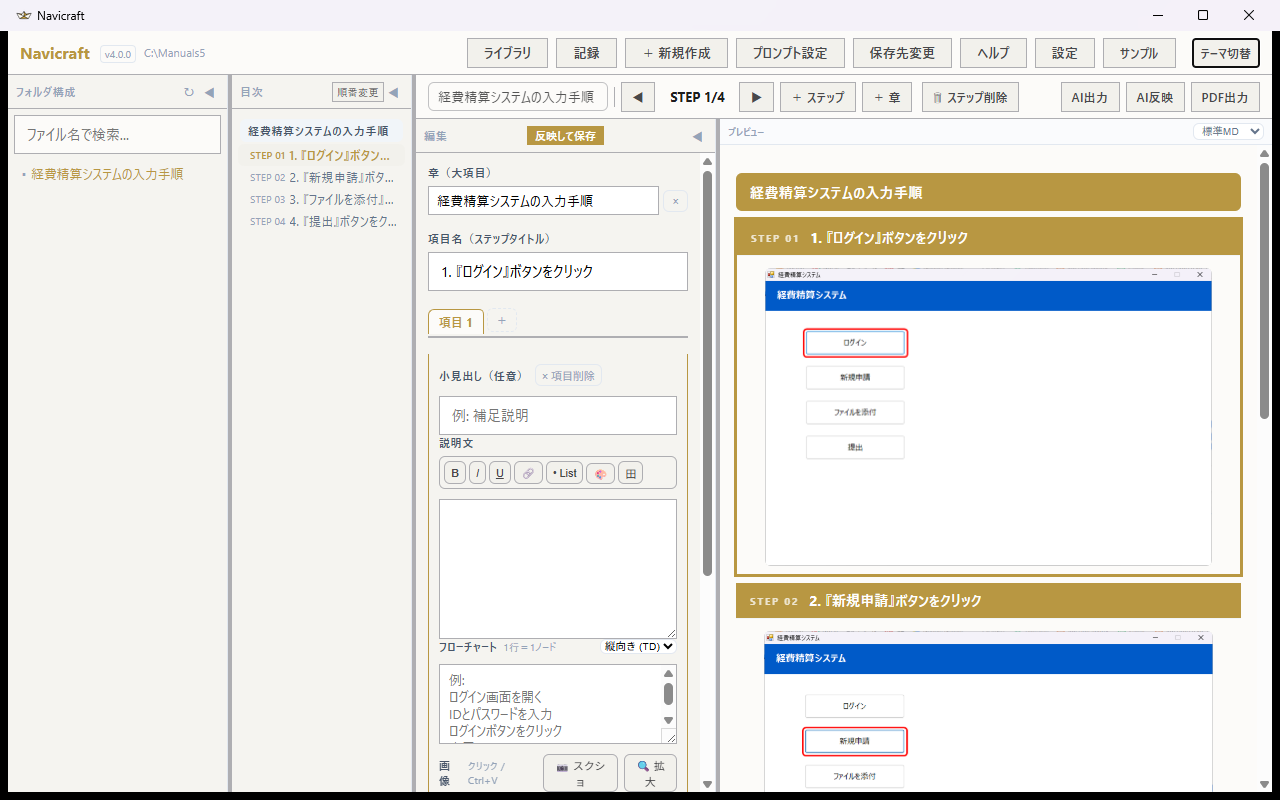Open the color palette icon
This screenshot has width=1280, height=800.
pos(601,473)
